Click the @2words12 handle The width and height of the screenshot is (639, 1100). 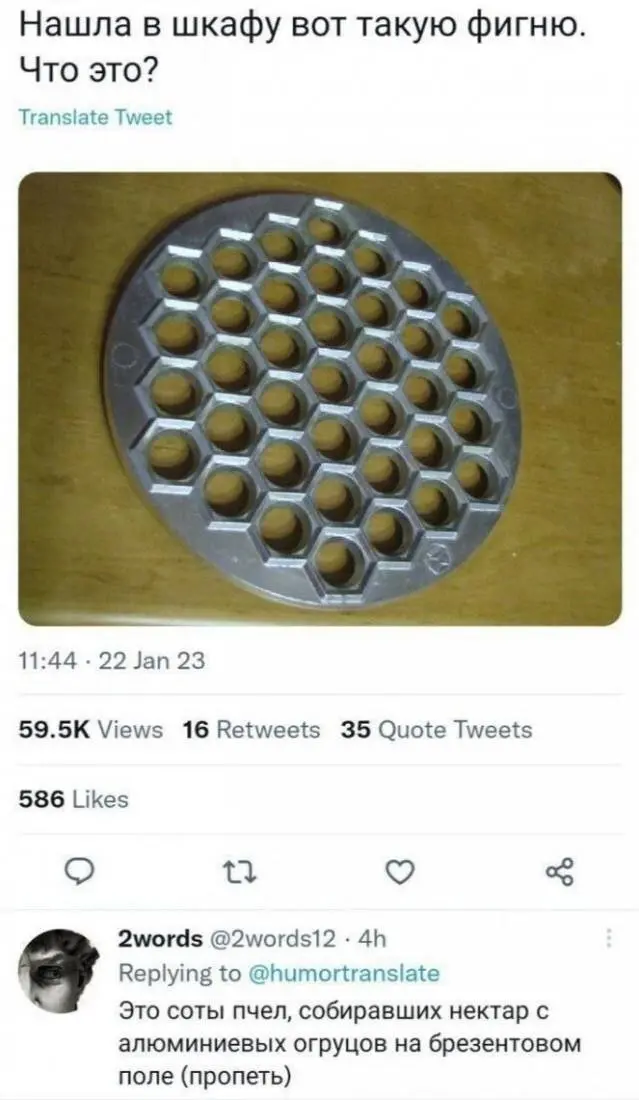point(267,940)
